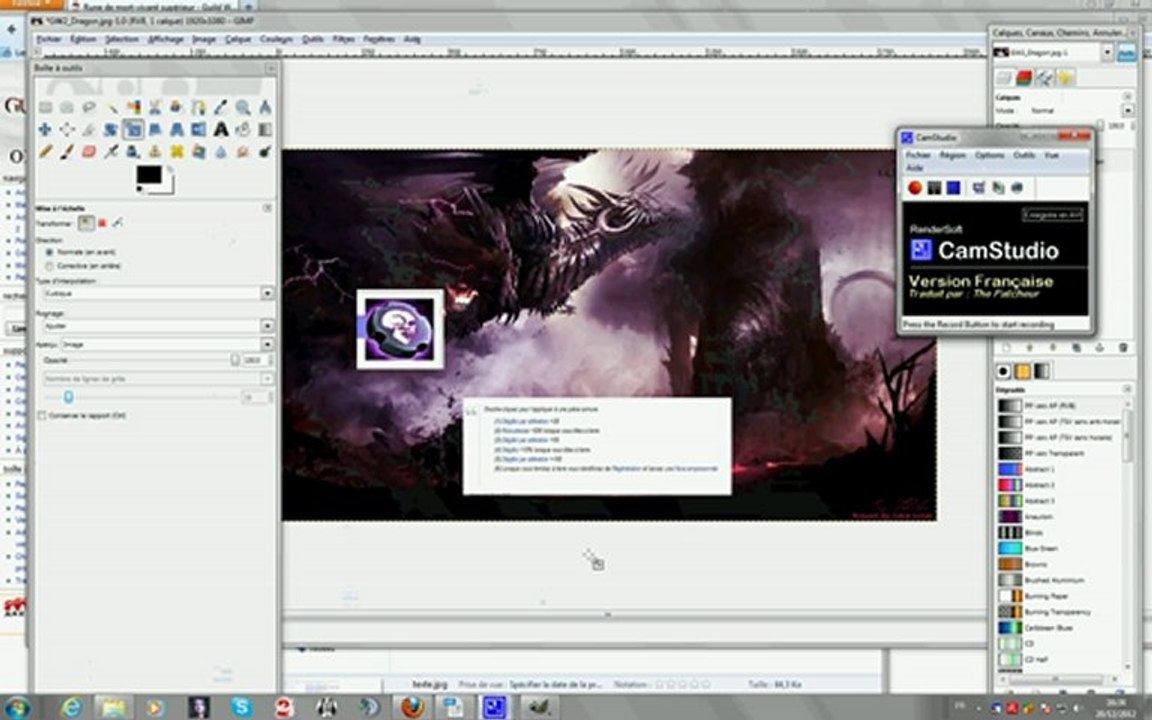Select the Alignment tool
The image size is (1152, 720).
67,129
